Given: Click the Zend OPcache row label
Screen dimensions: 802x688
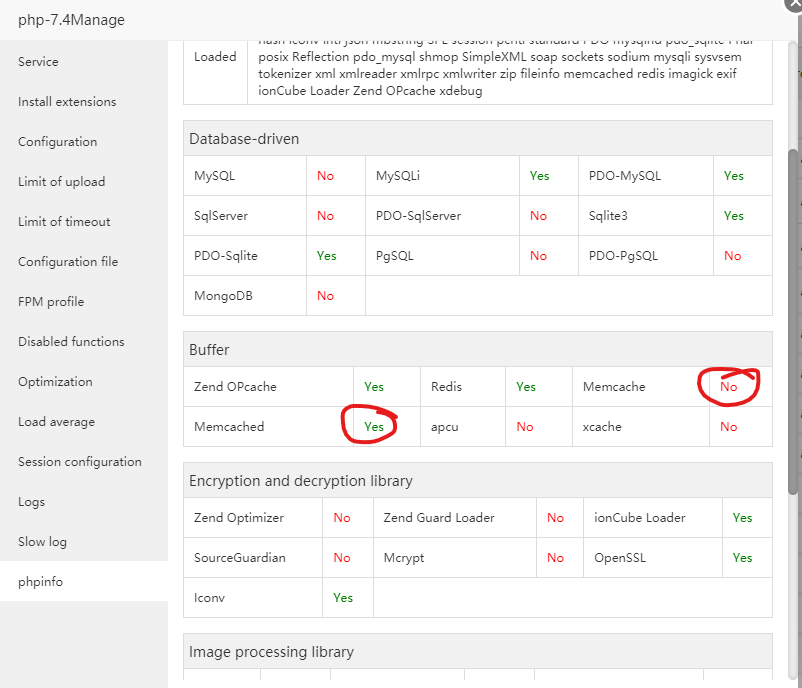Looking at the screenshot, I should pyautogui.click(x=235, y=387).
